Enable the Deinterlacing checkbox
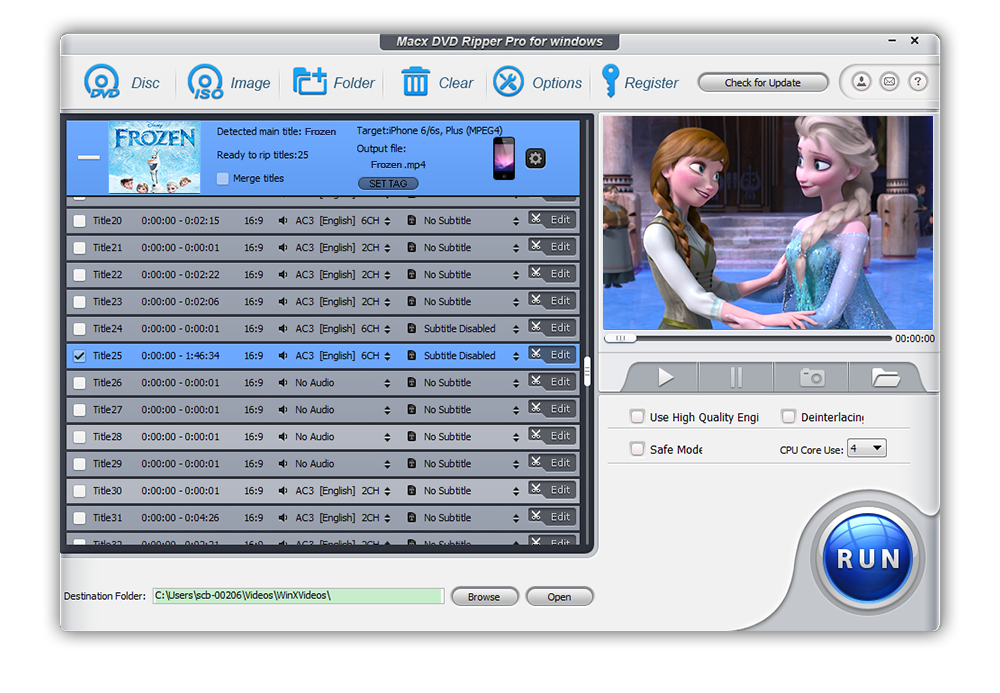 [788, 416]
